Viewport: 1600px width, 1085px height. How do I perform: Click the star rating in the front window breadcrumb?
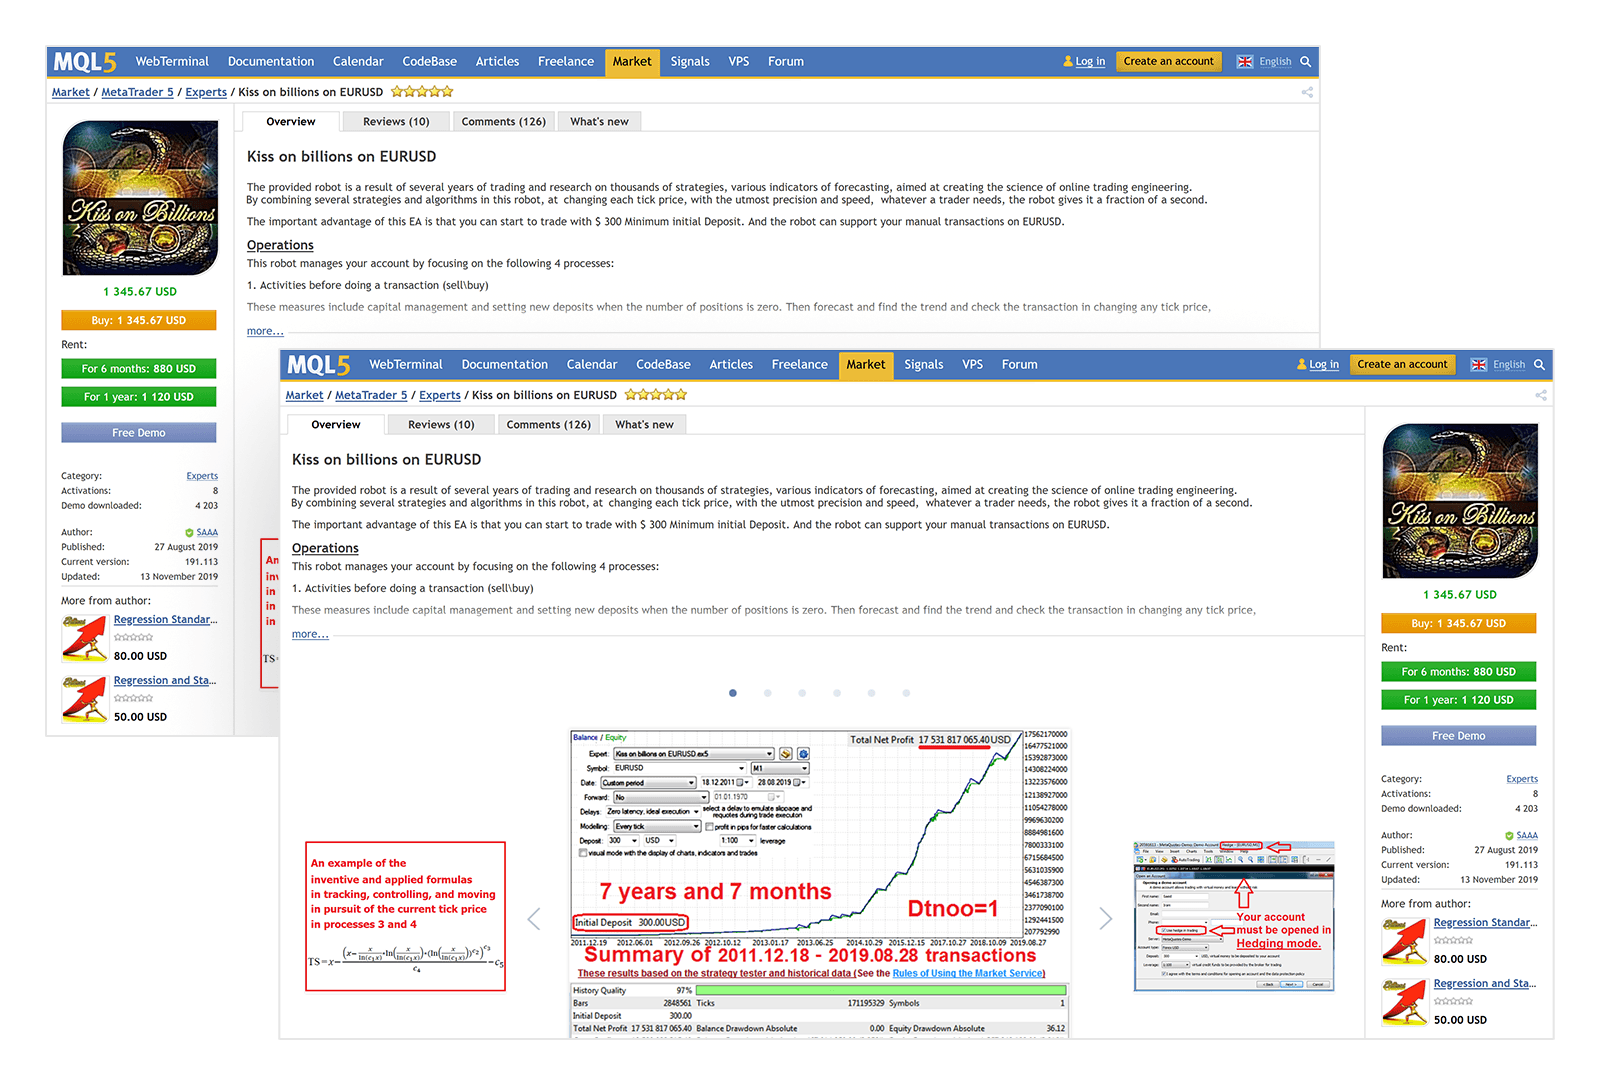point(656,395)
